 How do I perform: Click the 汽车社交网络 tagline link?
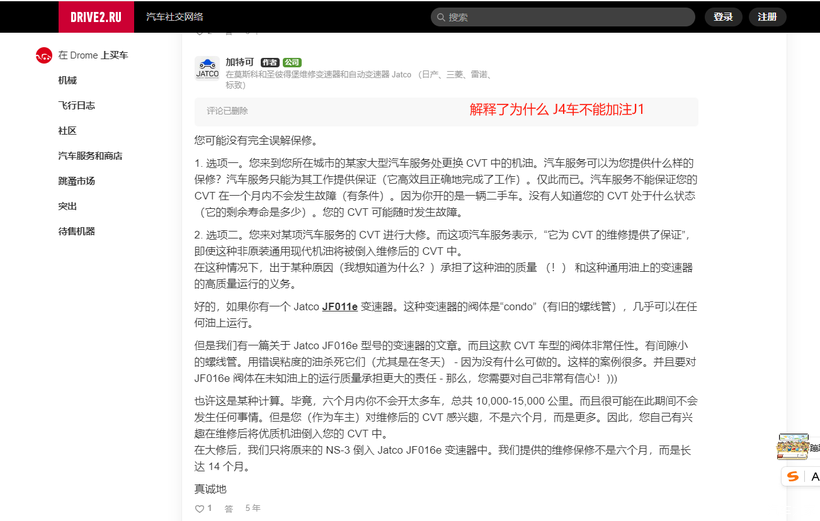coord(175,17)
